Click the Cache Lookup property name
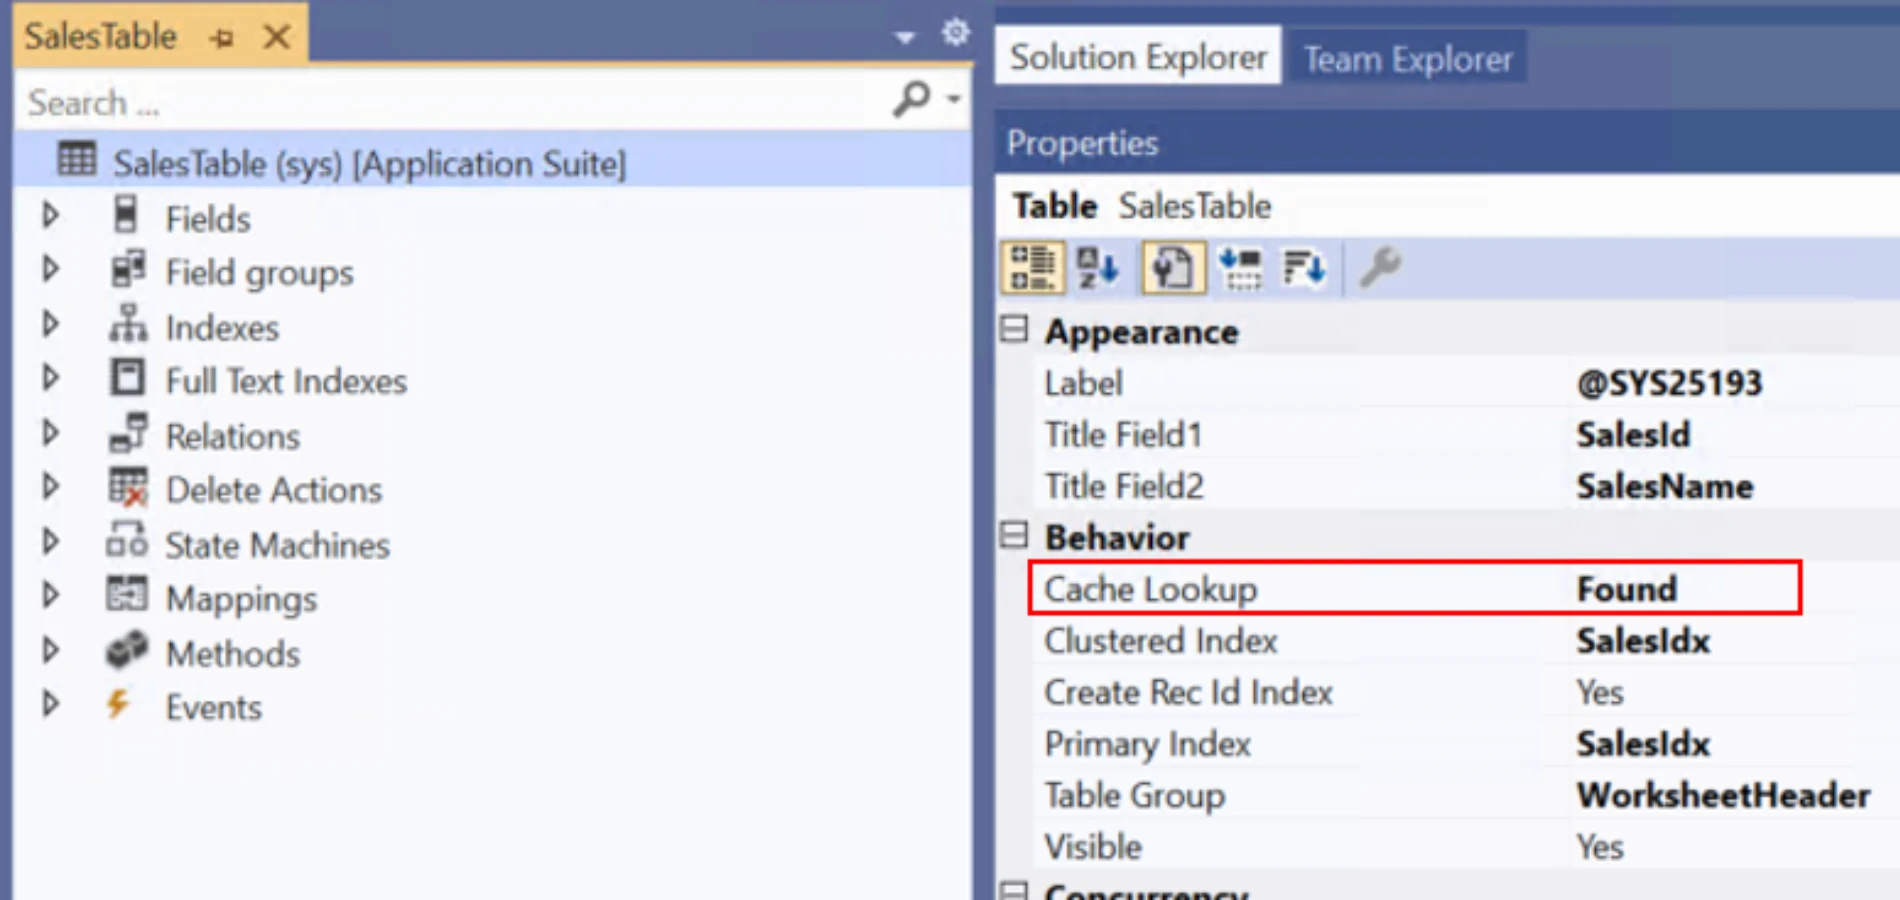The width and height of the screenshot is (1900, 900). [x=1150, y=589]
